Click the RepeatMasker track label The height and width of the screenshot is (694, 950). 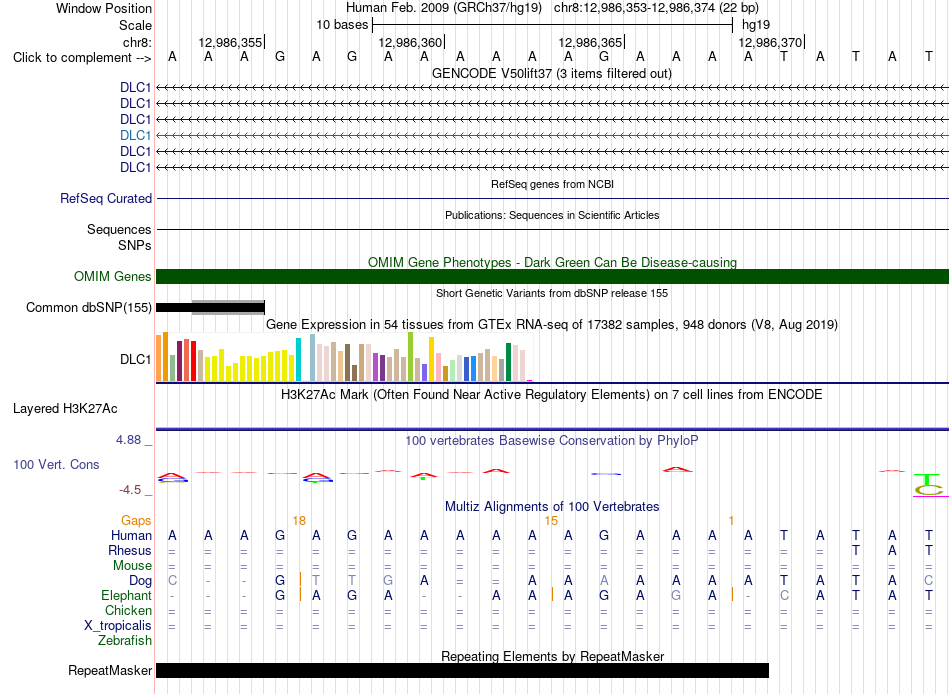pos(110,670)
